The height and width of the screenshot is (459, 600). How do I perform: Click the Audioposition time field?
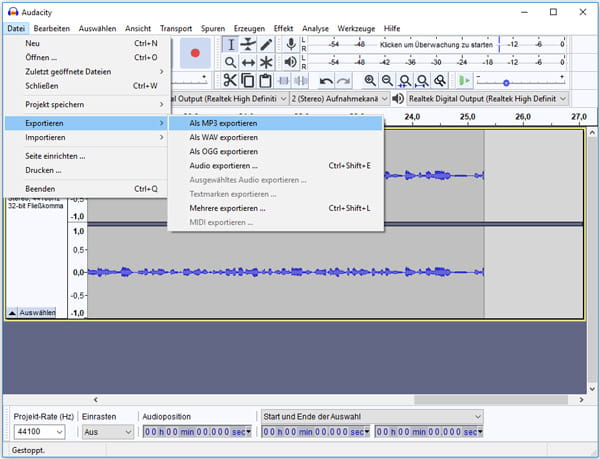tap(197, 432)
